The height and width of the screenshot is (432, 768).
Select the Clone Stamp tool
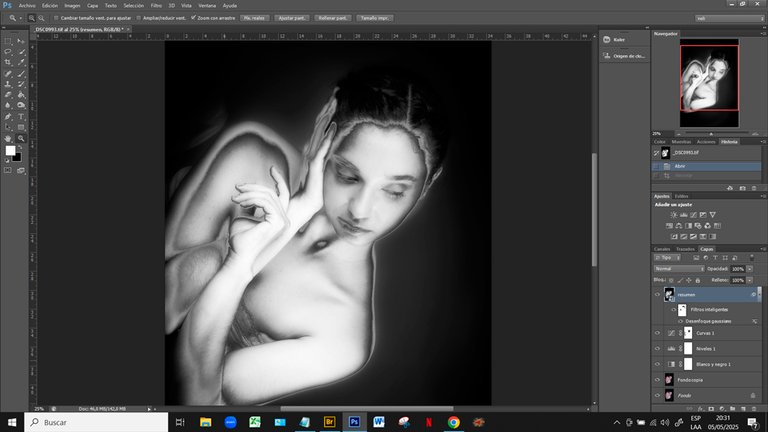(x=8, y=84)
